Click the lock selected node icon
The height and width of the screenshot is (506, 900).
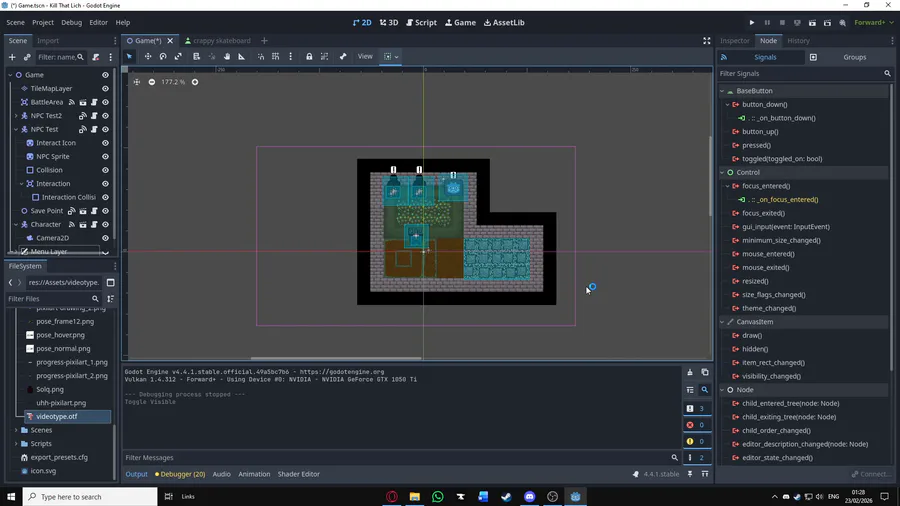tap(309, 57)
